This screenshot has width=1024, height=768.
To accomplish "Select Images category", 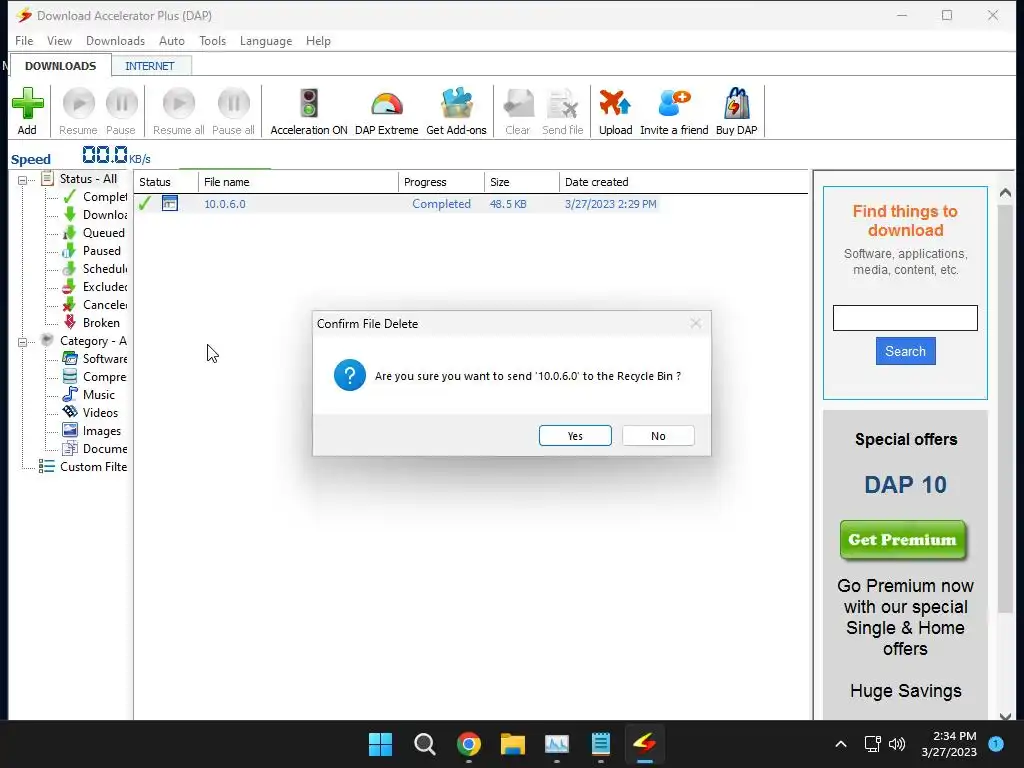I will pos(92,431).
